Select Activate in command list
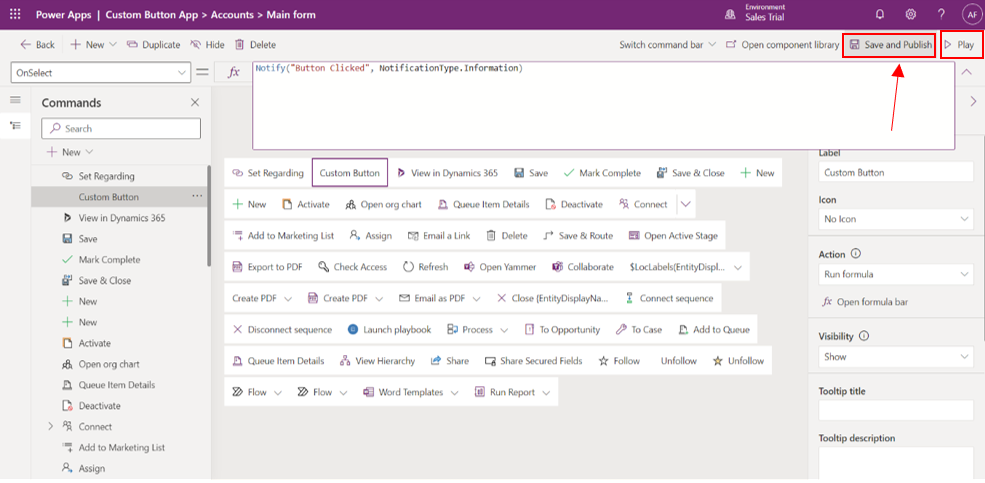985x483 pixels. [94, 343]
